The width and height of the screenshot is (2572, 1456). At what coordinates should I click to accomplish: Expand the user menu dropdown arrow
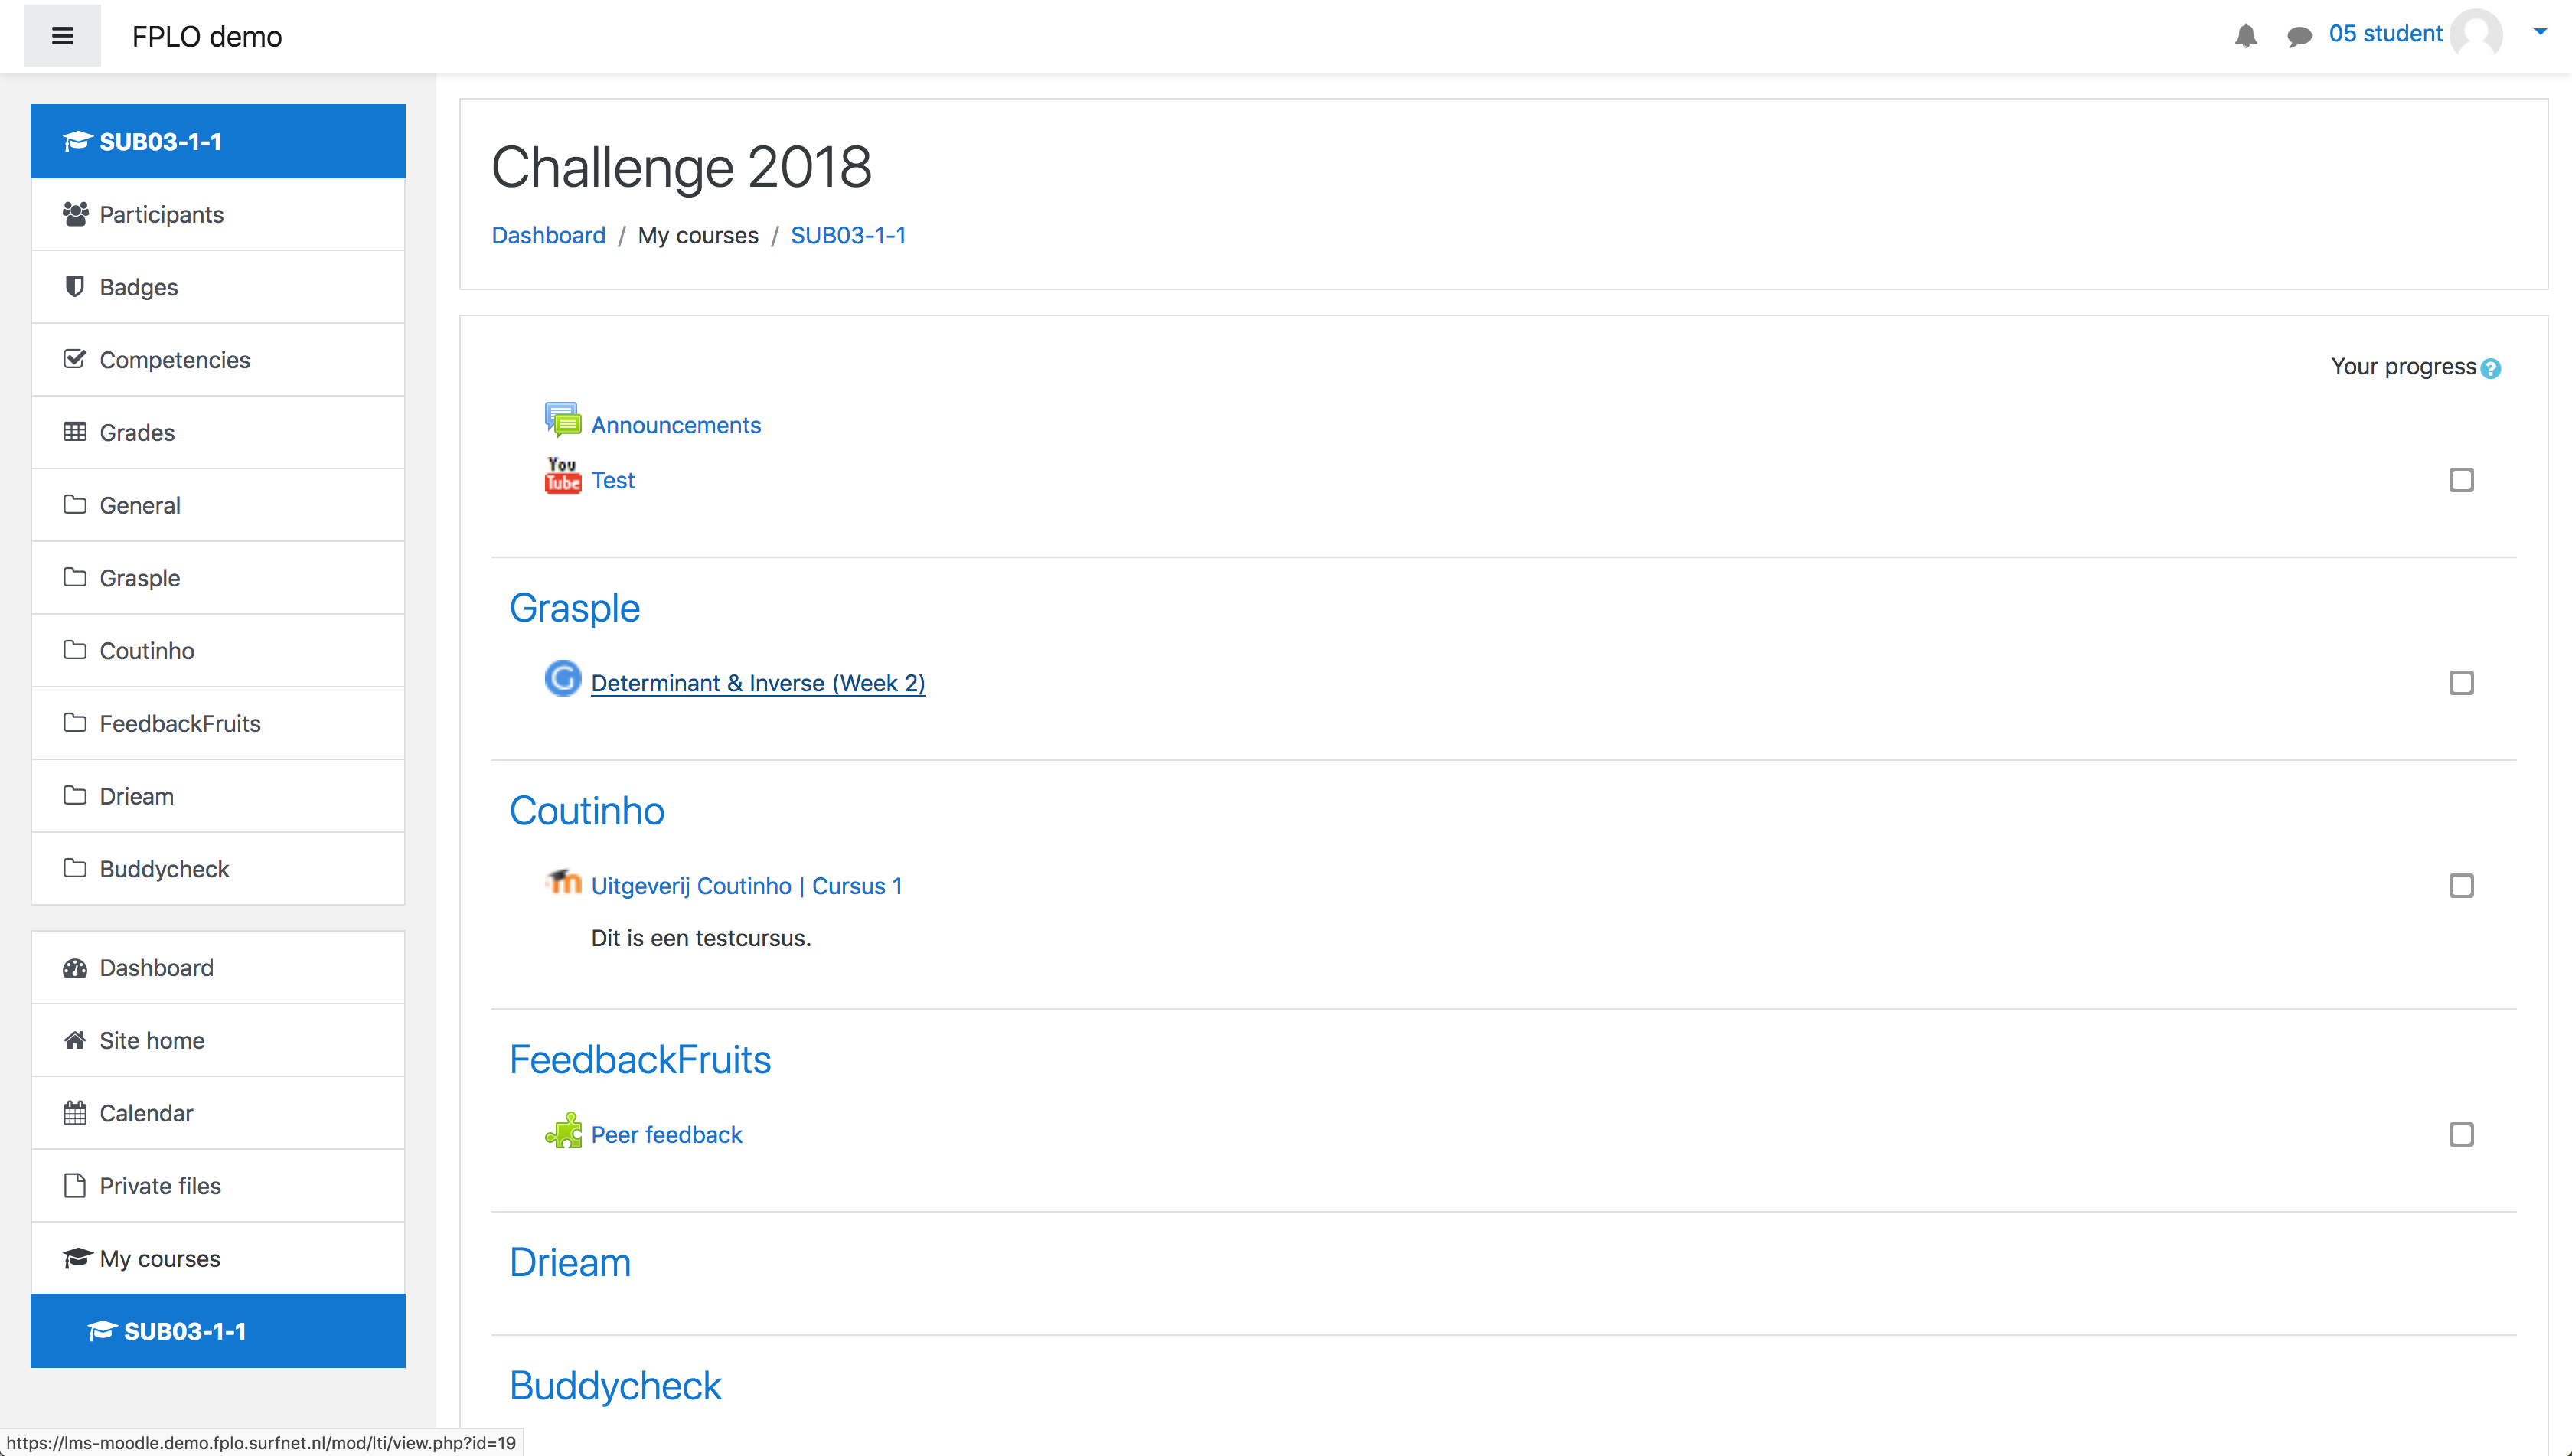[x=2540, y=32]
